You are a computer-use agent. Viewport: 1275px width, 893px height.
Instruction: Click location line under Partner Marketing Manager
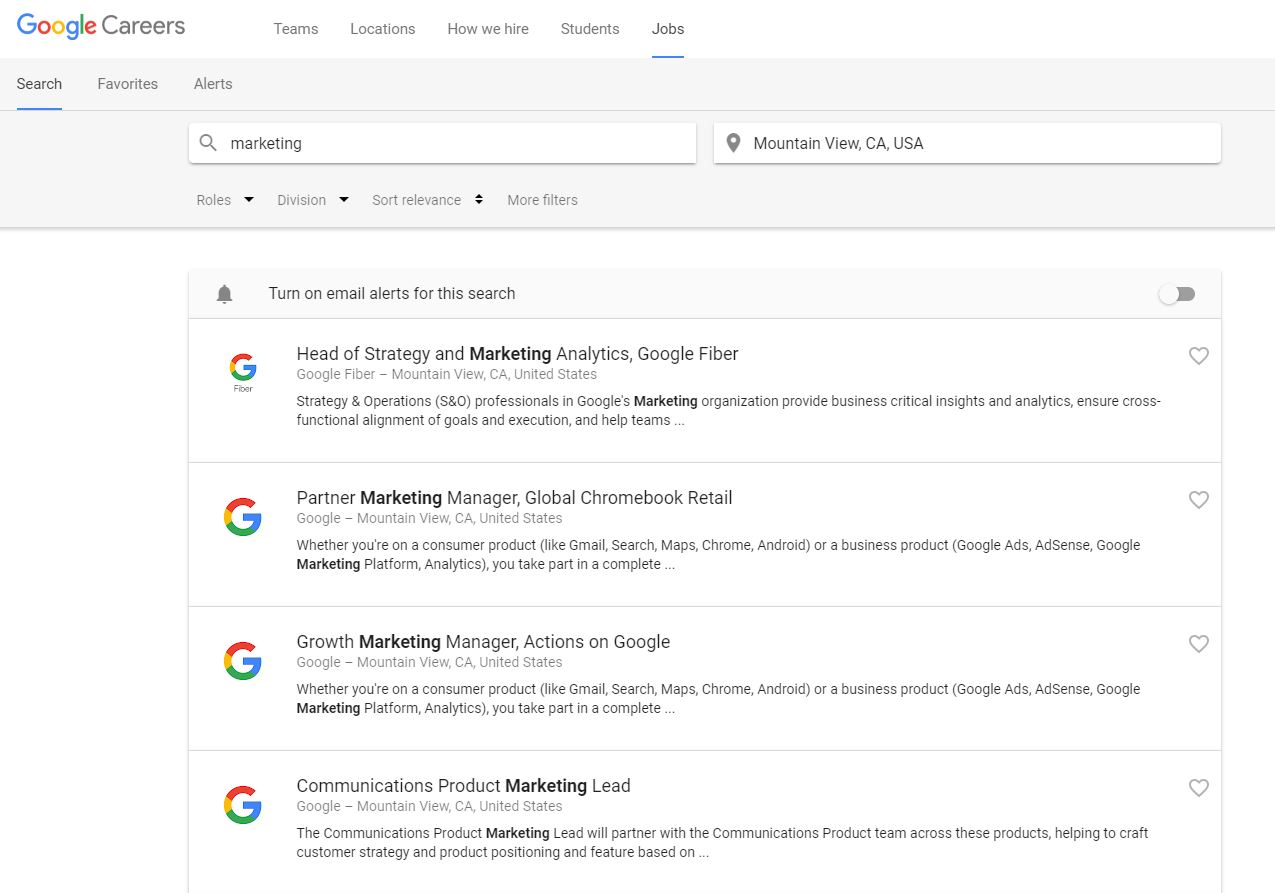[429, 519]
